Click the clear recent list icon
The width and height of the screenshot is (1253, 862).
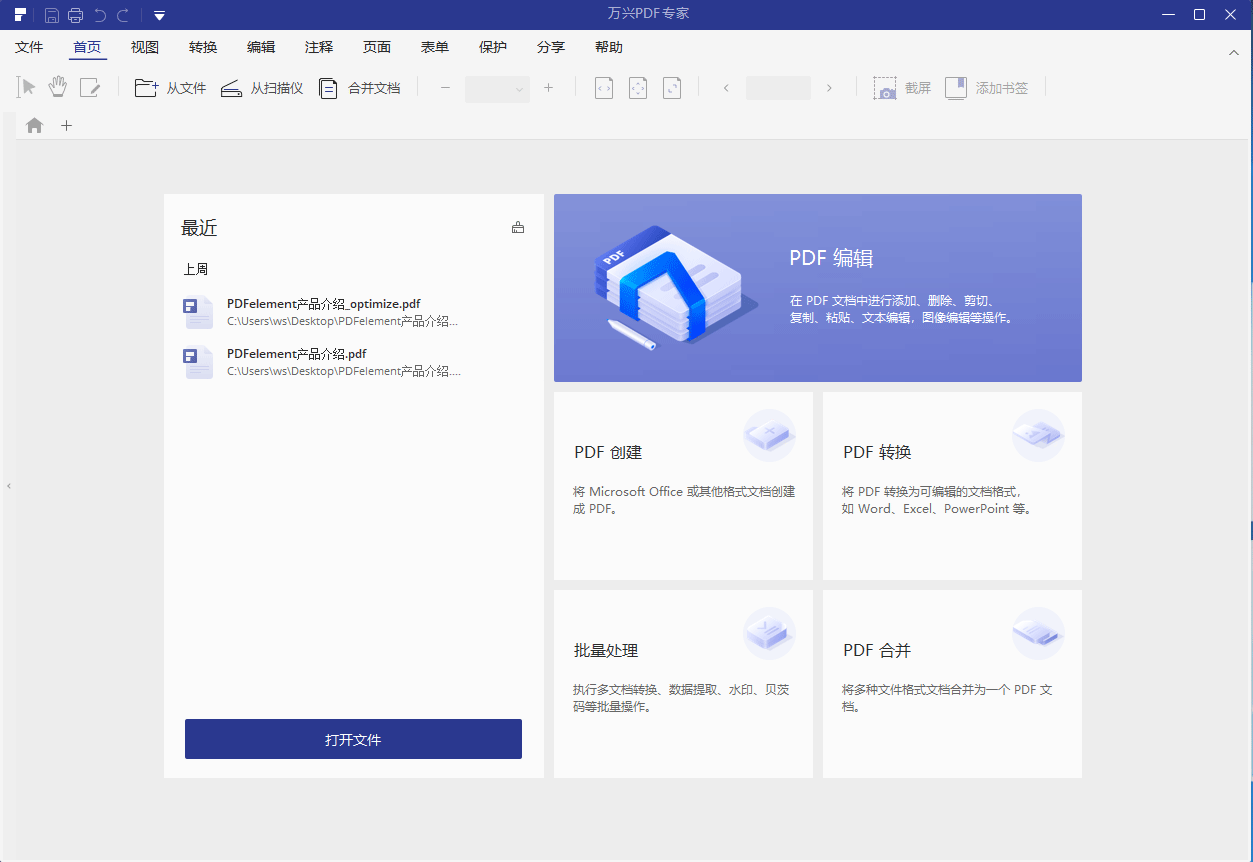[x=518, y=228]
